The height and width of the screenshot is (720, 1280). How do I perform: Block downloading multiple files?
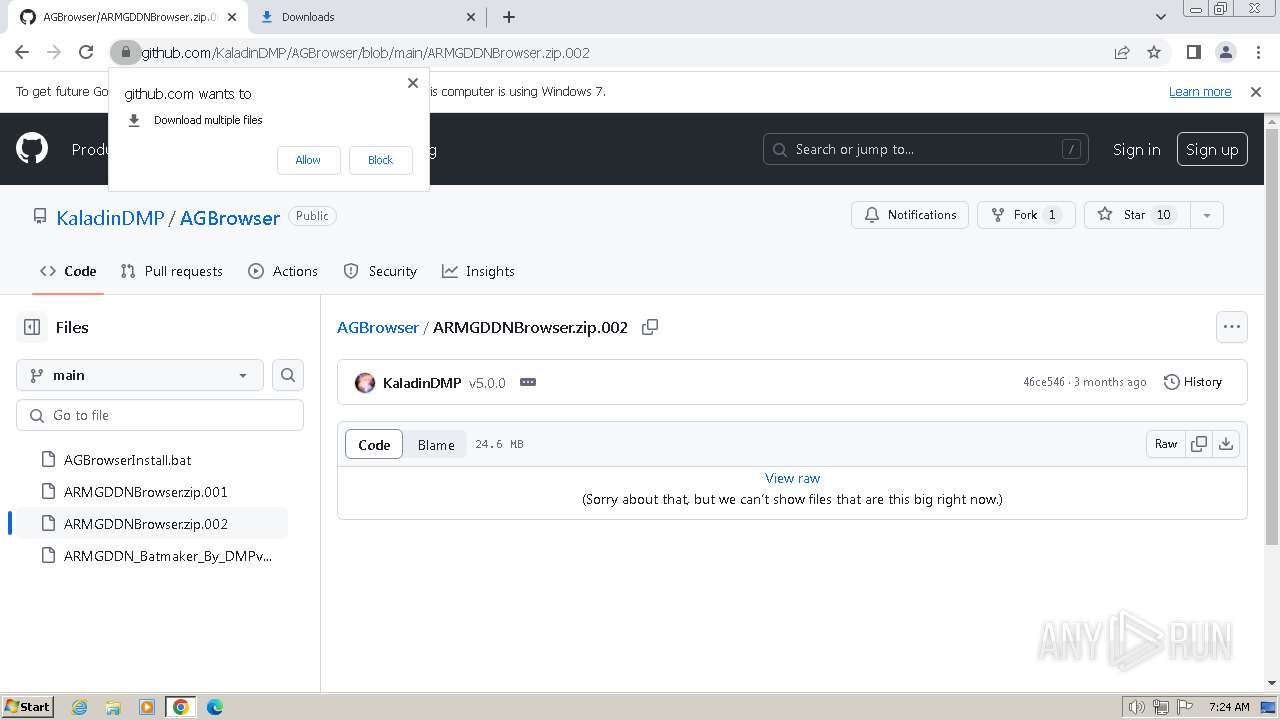(x=380, y=160)
